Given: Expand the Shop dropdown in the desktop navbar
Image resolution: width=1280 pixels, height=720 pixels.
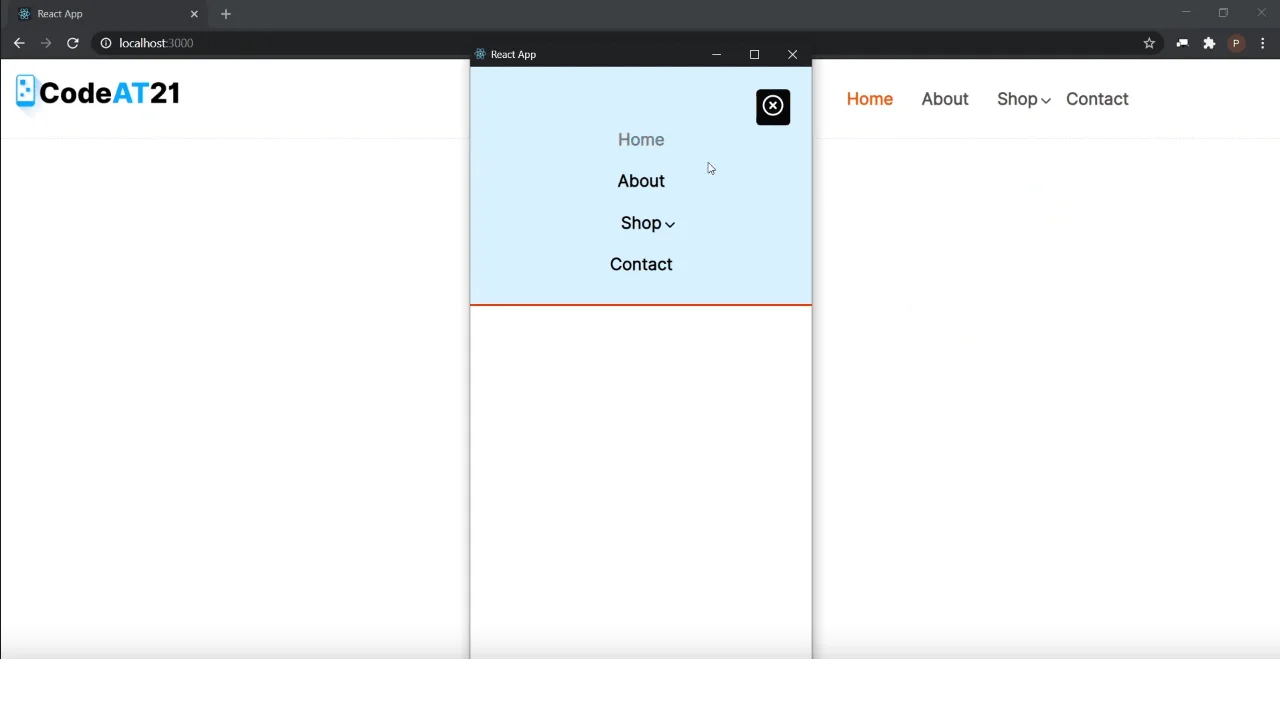Looking at the screenshot, I should tap(1023, 99).
